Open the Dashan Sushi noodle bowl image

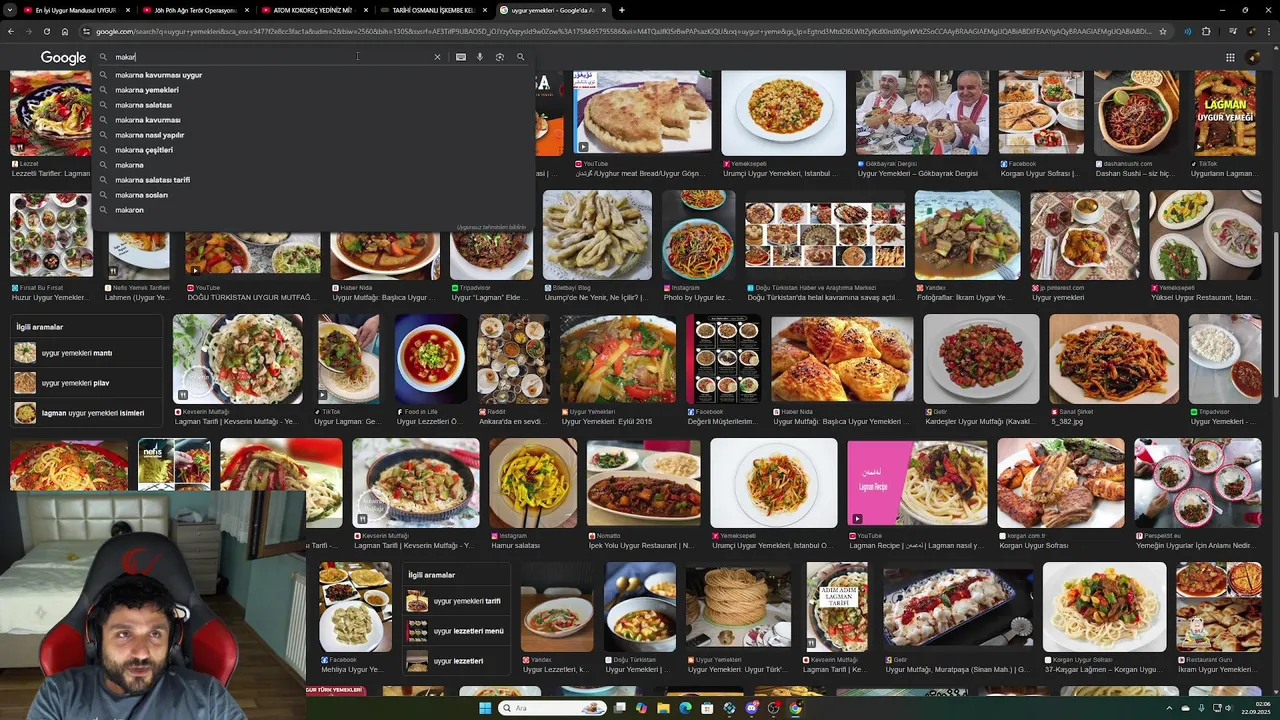pos(1136,113)
